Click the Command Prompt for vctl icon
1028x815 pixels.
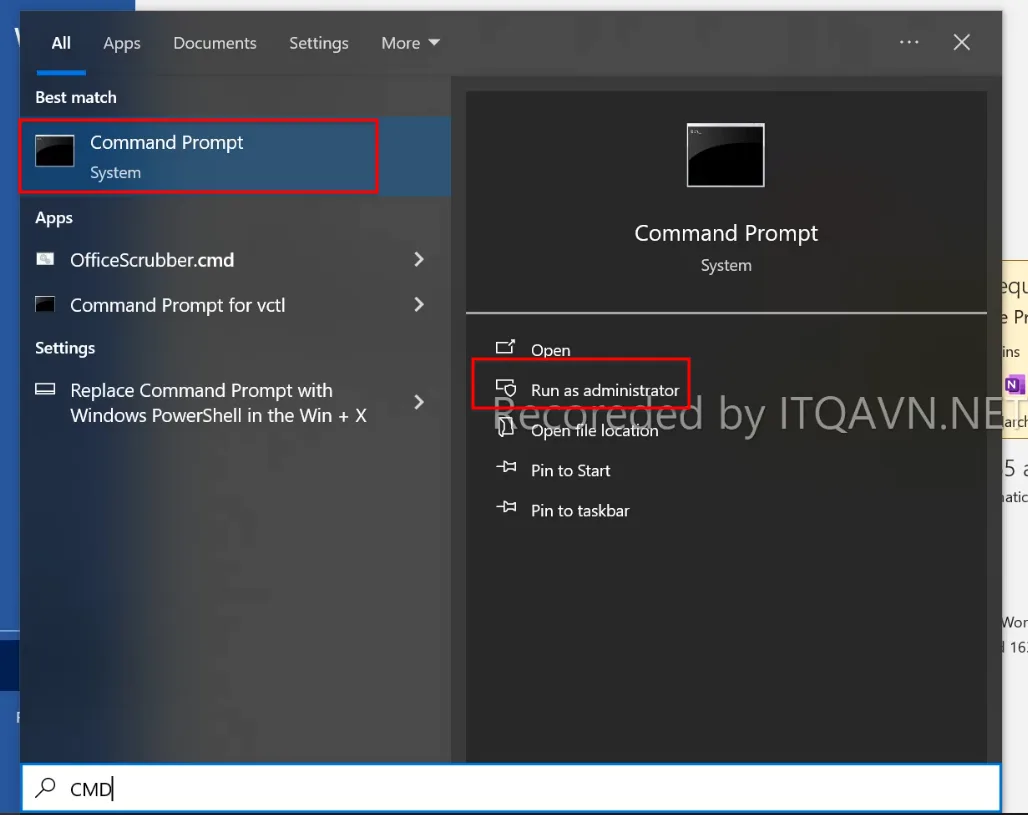click(x=45, y=304)
